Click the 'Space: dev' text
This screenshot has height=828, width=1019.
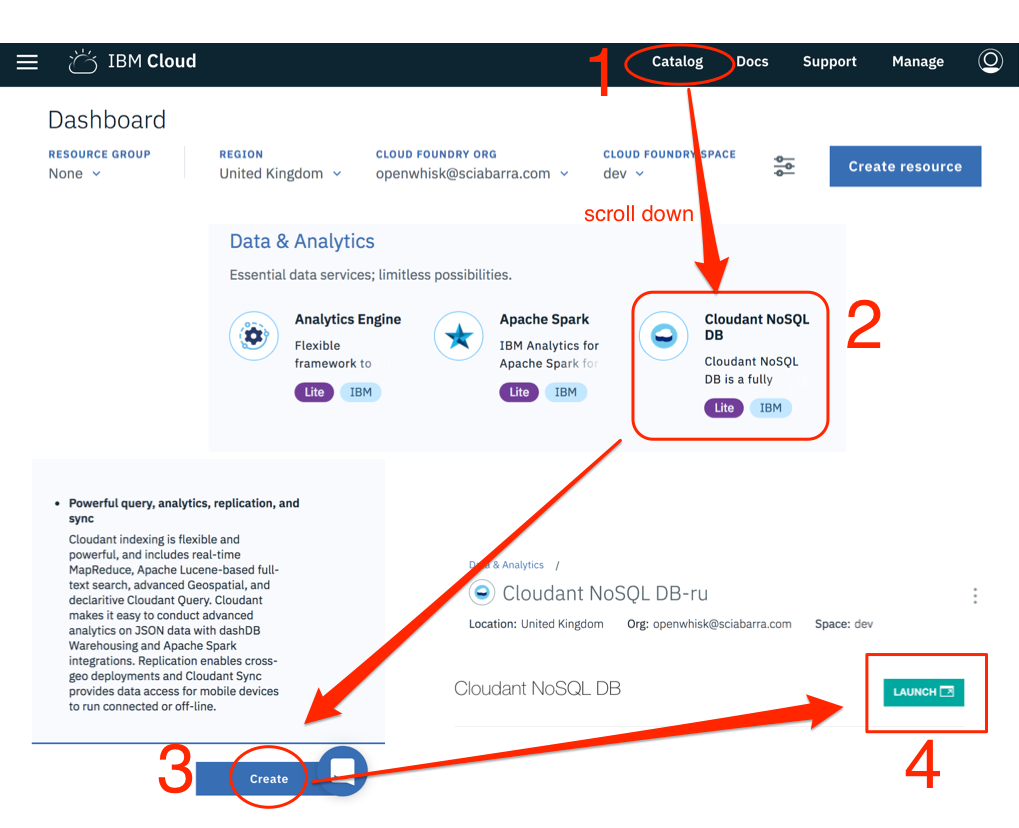pyautogui.click(x=844, y=624)
